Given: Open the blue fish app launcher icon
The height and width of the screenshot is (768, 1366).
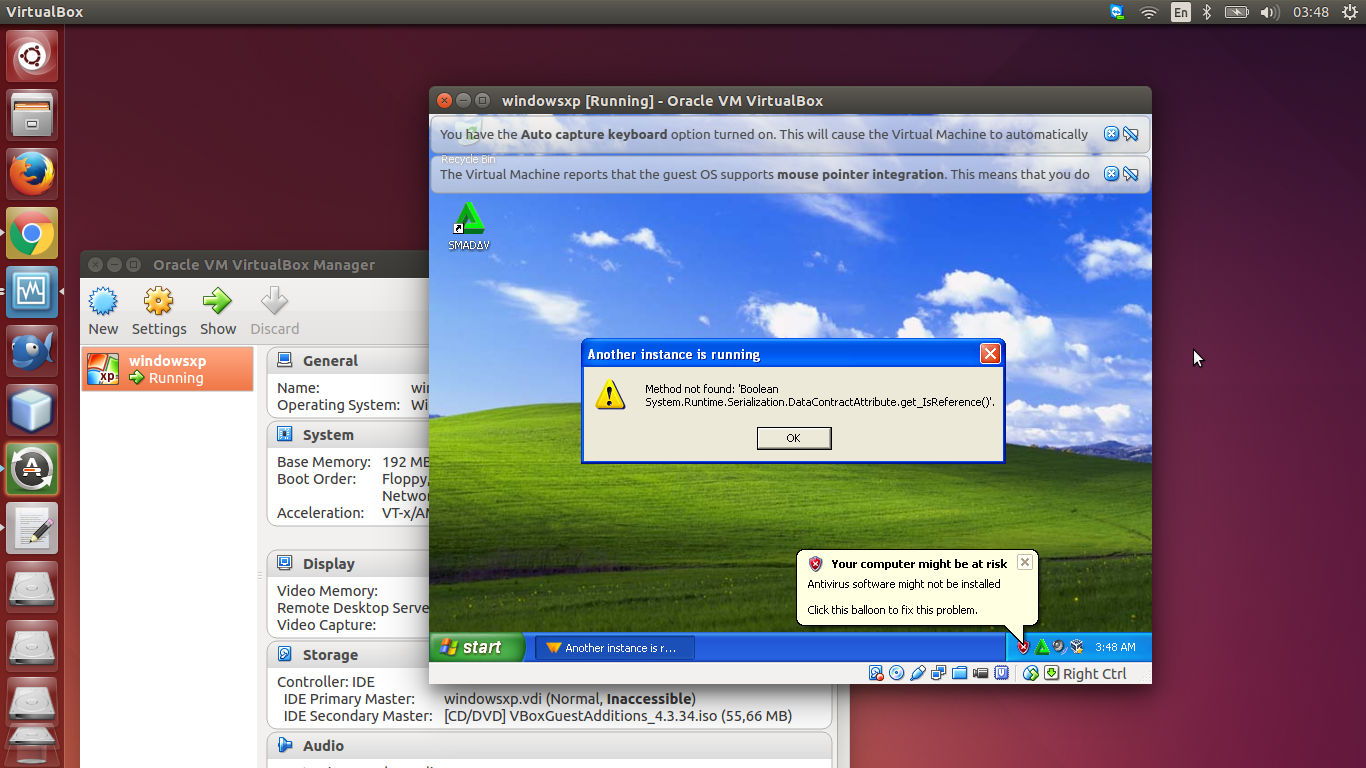Looking at the screenshot, I should tap(32, 352).
